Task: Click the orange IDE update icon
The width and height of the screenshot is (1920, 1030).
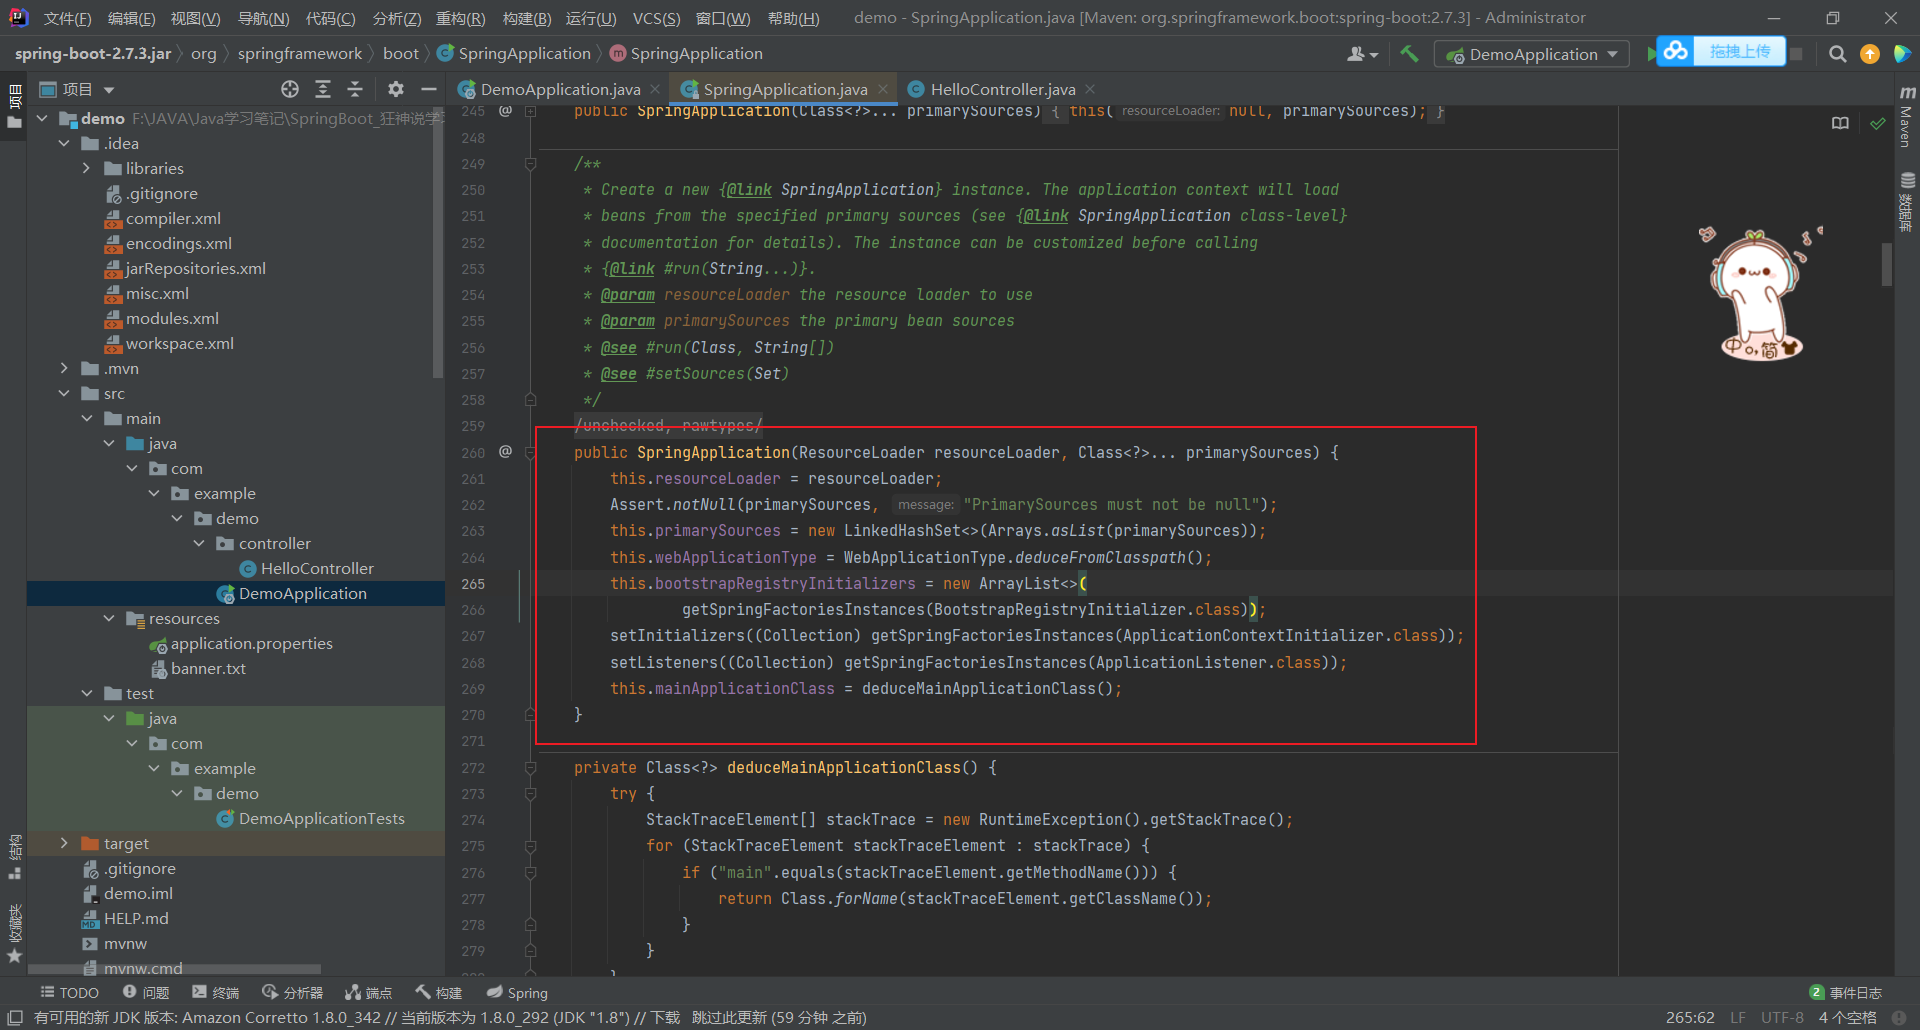Action: (x=1869, y=54)
